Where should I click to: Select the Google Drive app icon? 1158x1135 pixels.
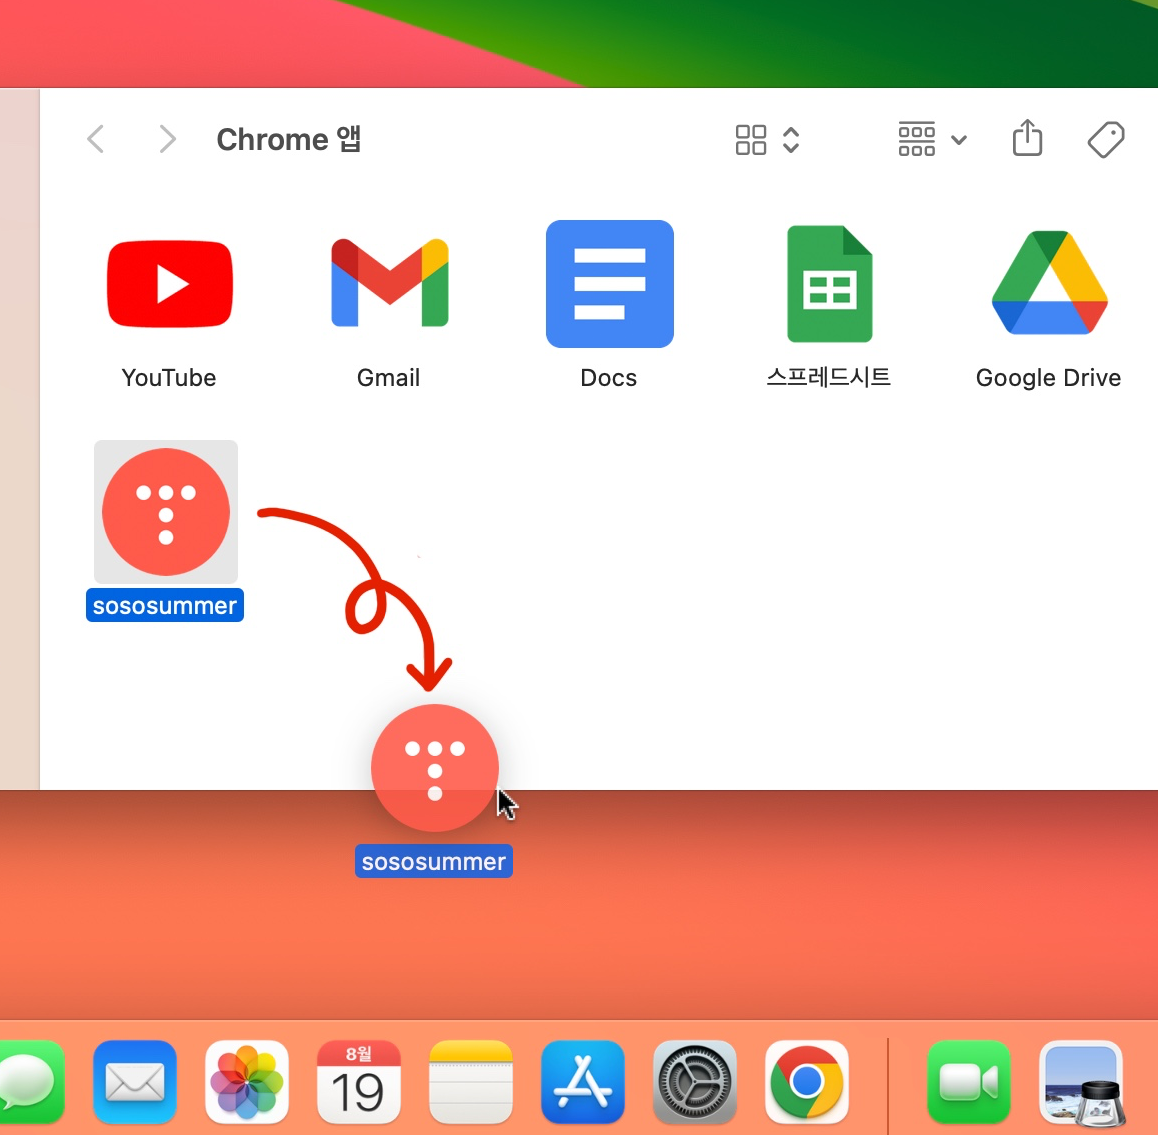click(x=1049, y=283)
